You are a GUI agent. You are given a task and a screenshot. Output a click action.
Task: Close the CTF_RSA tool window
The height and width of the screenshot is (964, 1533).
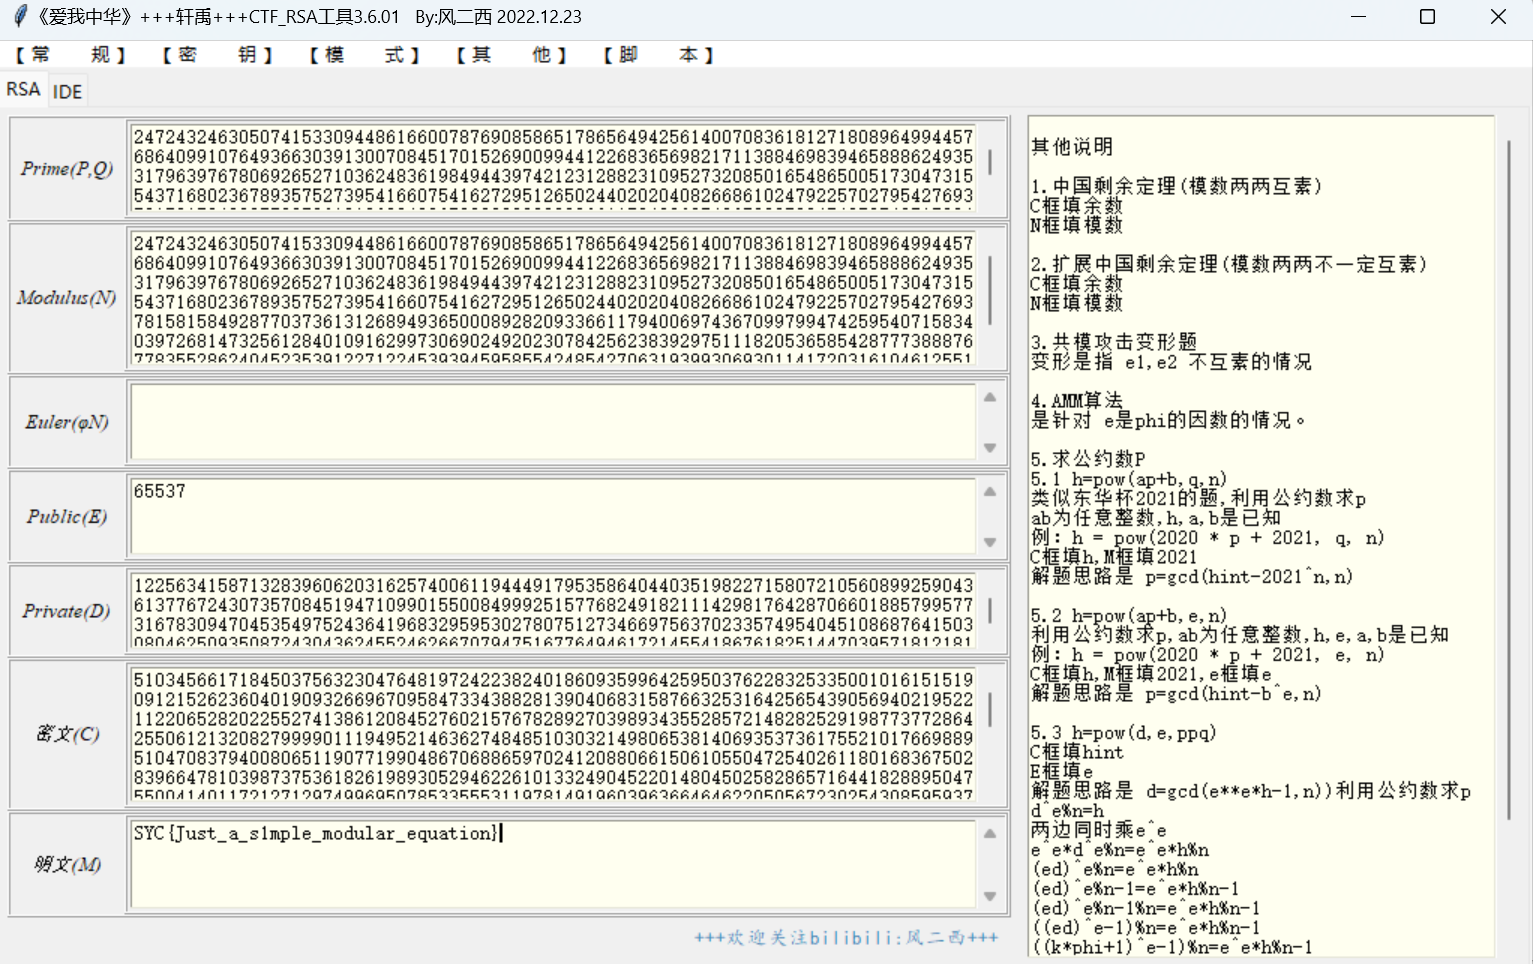click(x=1498, y=17)
